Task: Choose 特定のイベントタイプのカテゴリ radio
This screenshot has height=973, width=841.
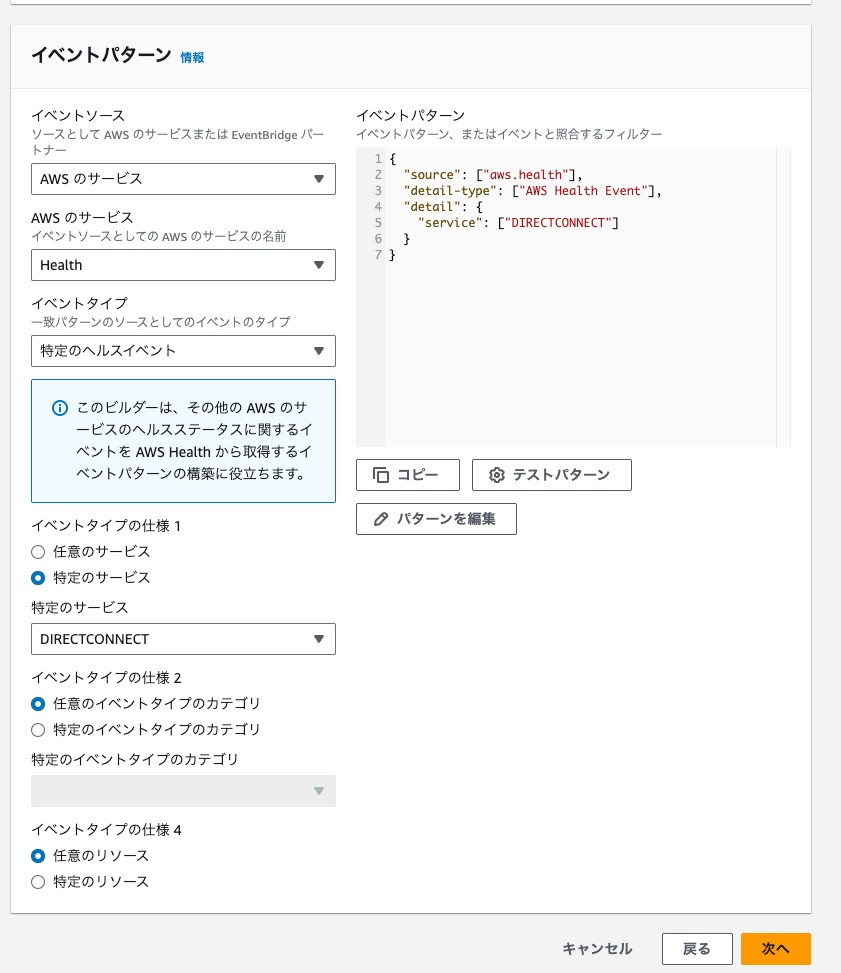Action: point(38,730)
